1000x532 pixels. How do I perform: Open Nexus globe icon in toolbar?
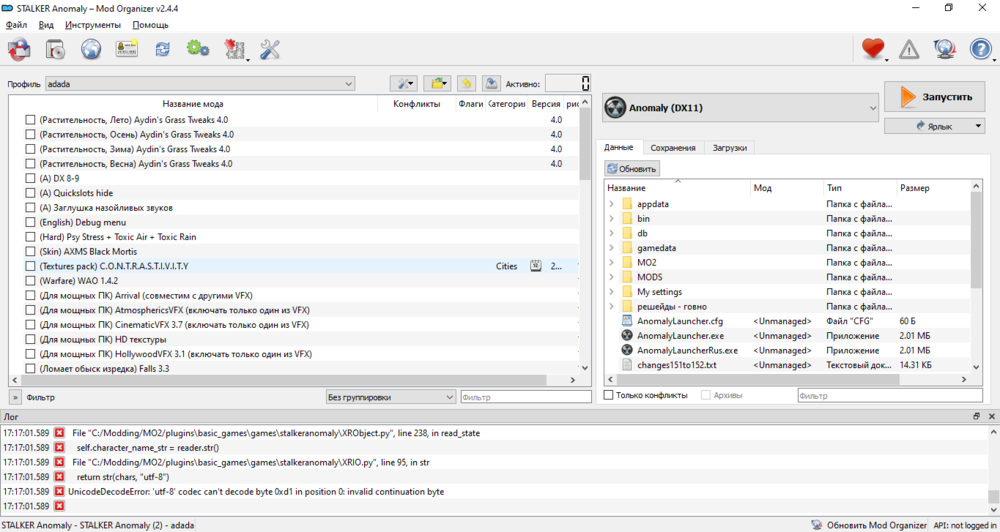click(91, 49)
